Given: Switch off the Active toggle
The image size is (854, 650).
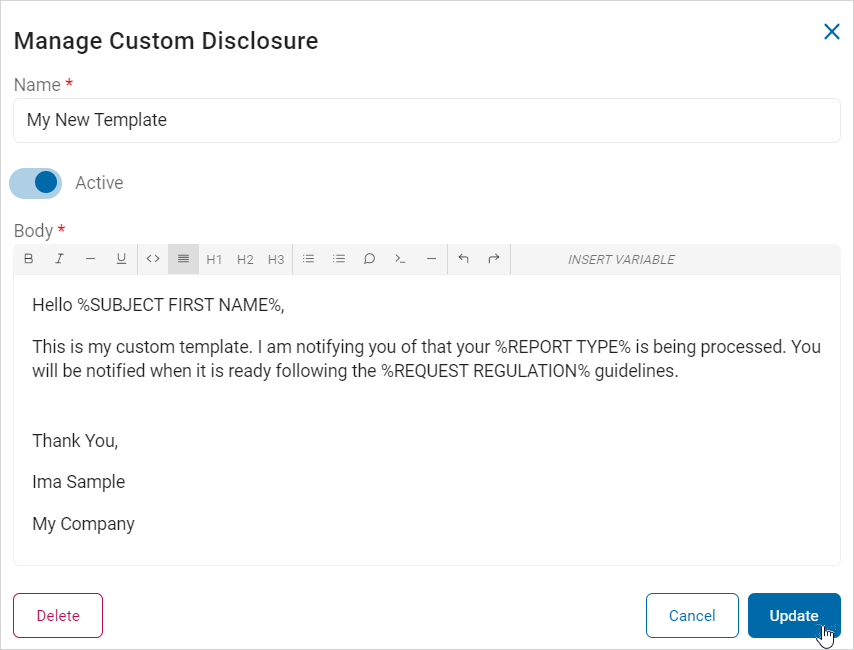Looking at the screenshot, I should tap(36, 183).
